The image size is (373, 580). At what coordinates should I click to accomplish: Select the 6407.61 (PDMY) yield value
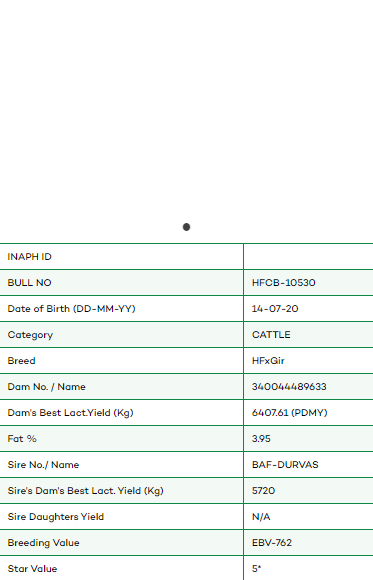tap(289, 413)
